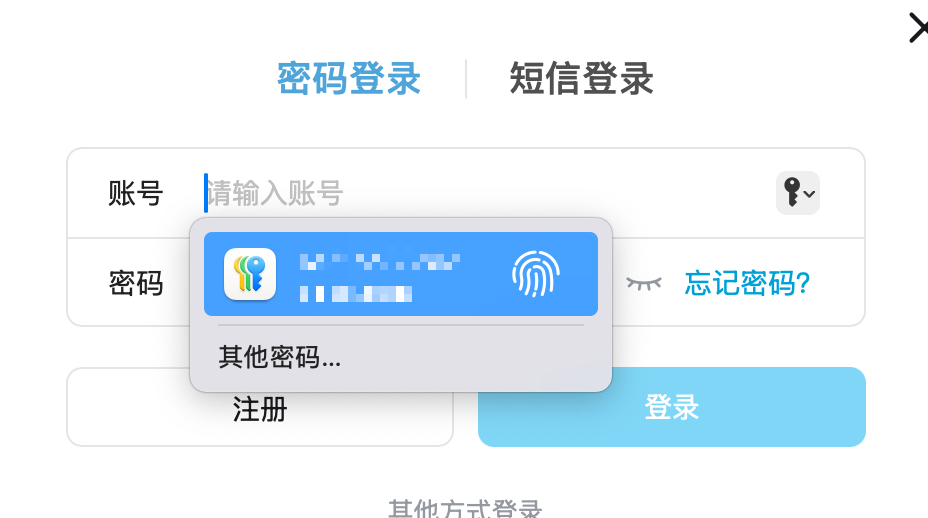Open the 忘记密码? link
The height and width of the screenshot is (518, 928).
(747, 283)
